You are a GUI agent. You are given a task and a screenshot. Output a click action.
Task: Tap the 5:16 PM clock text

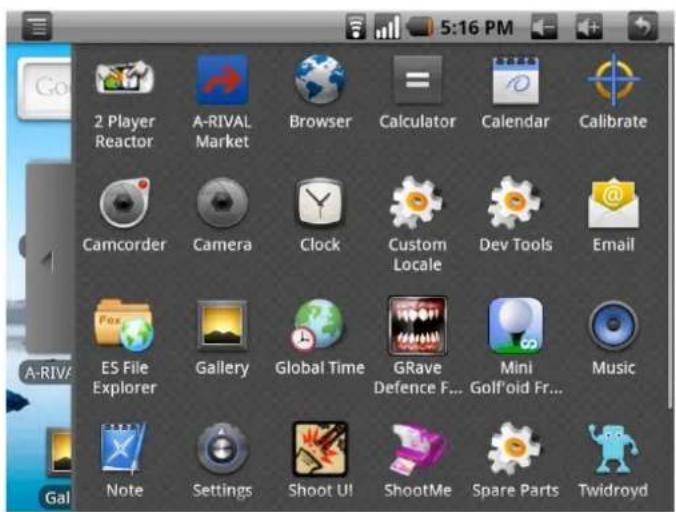coord(477,28)
